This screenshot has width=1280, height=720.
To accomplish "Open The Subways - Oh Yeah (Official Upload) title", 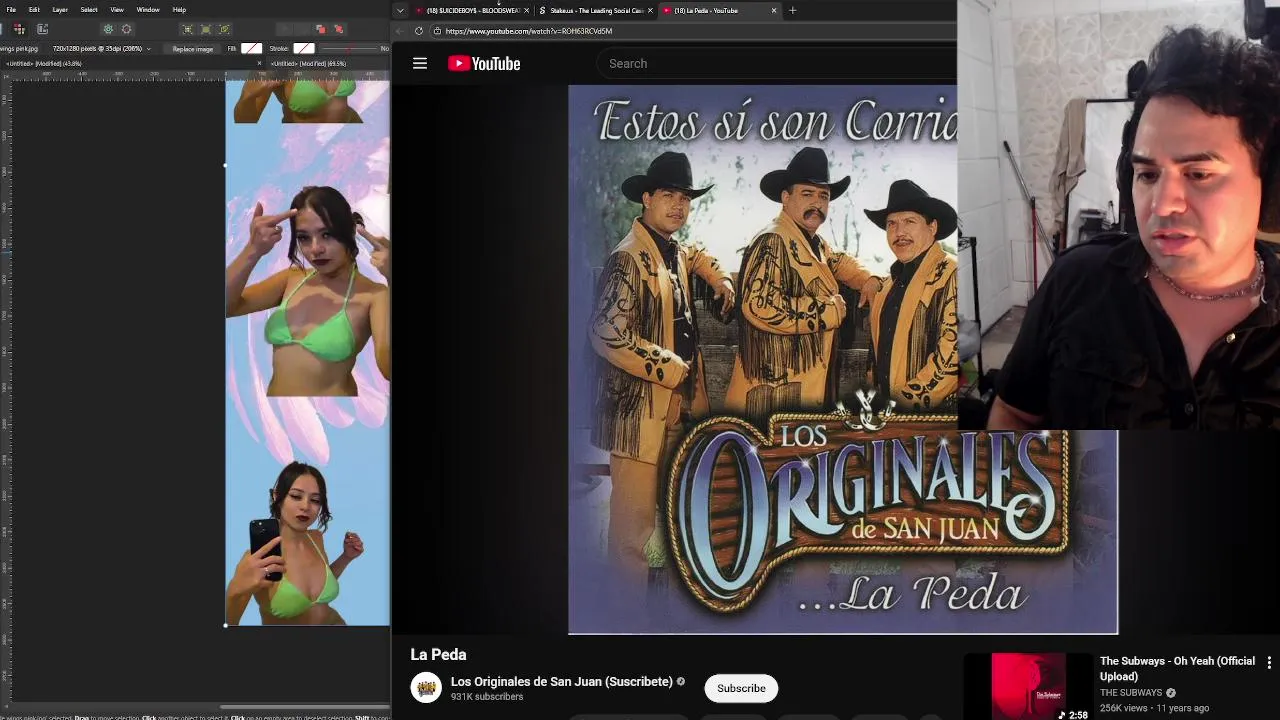I will (1177, 669).
